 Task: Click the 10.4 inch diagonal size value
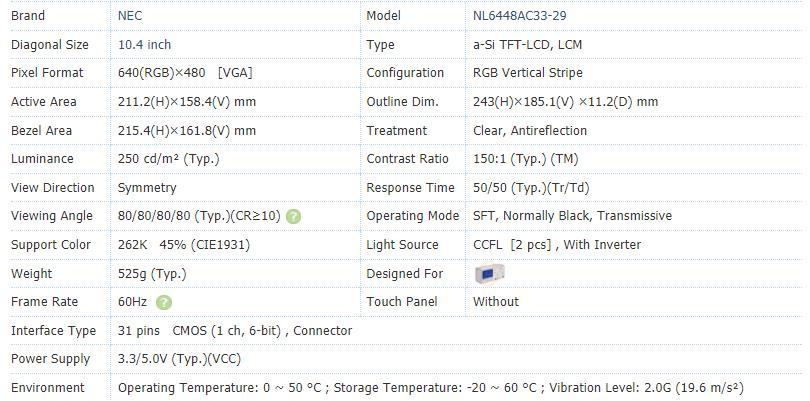[x=144, y=45]
